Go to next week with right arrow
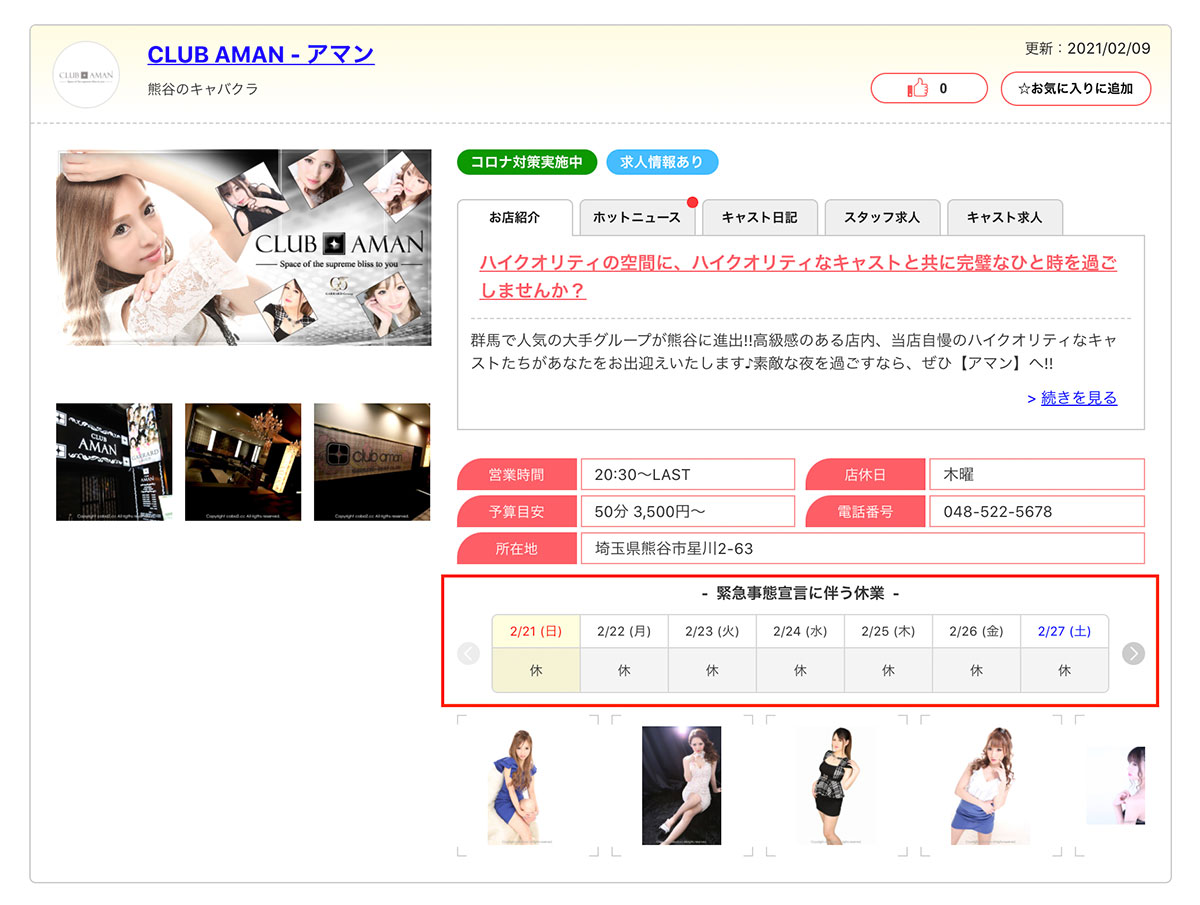This screenshot has height=905, width=1200. [x=1132, y=653]
